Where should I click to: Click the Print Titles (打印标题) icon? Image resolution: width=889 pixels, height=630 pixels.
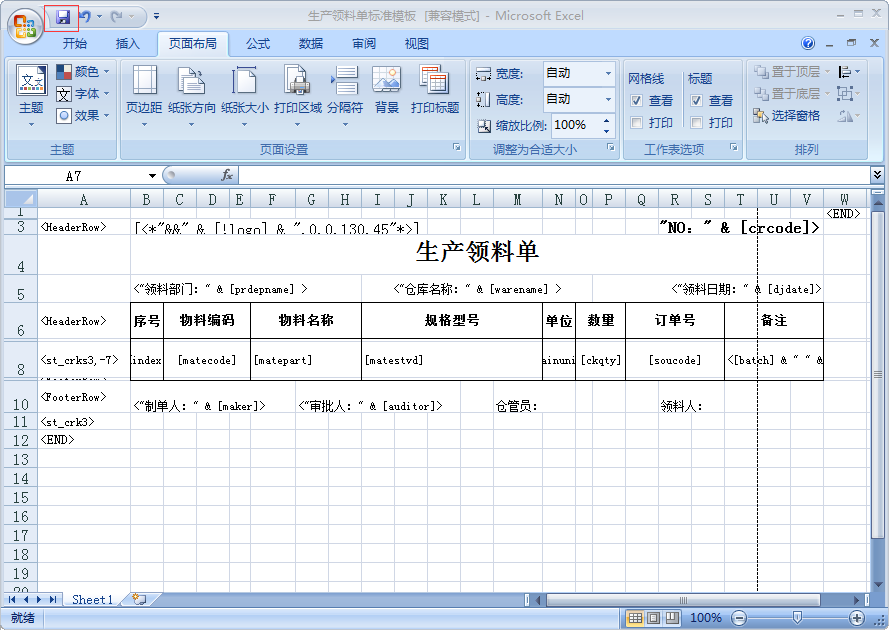point(435,90)
